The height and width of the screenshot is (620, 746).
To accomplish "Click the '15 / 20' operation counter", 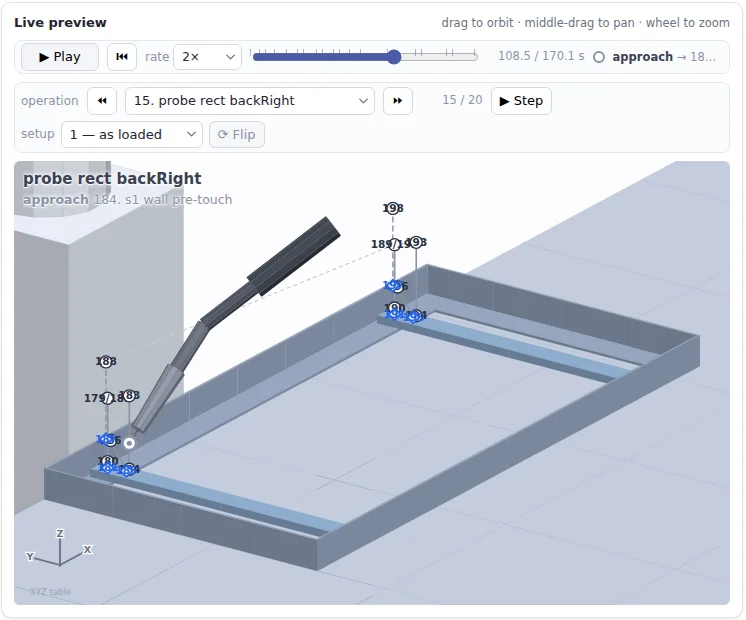I will coord(462,100).
